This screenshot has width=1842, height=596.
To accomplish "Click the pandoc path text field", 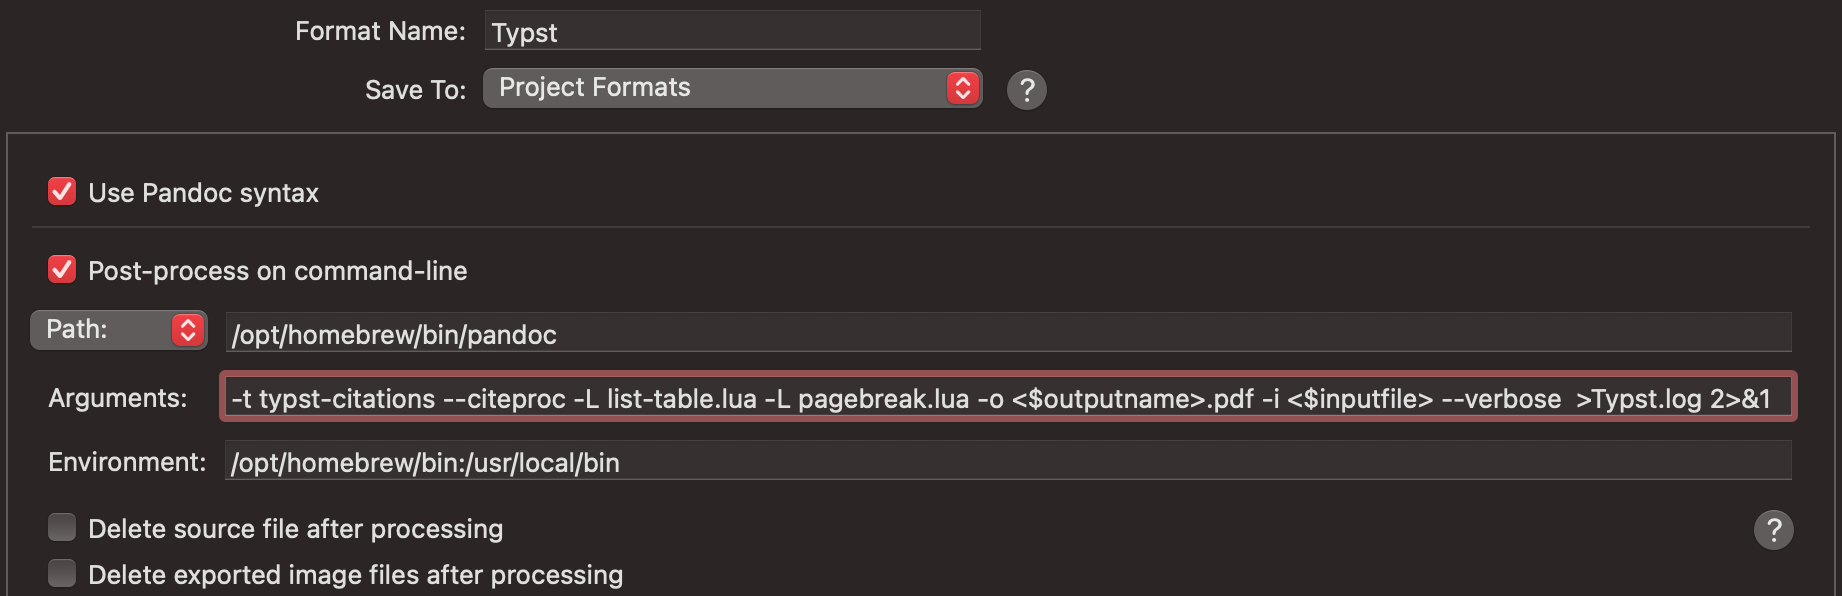I will (1008, 334).
